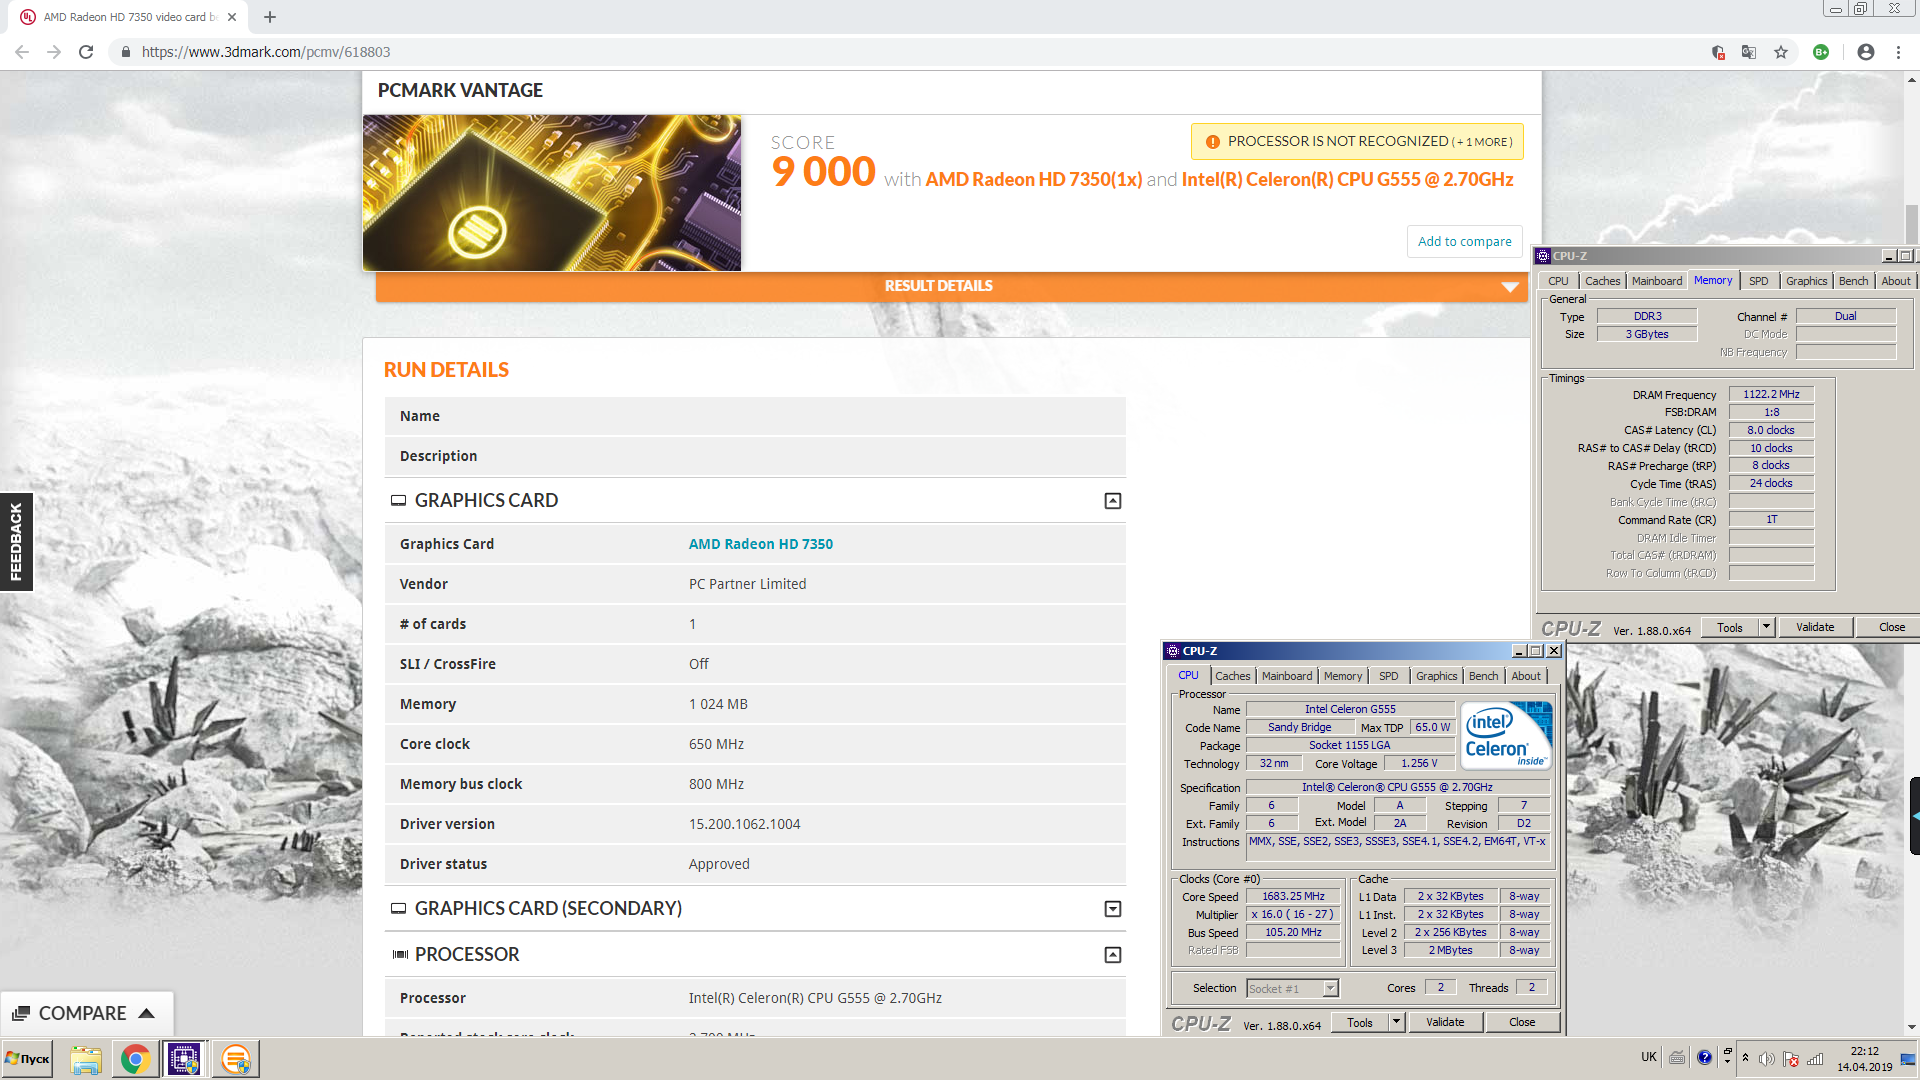Image resolution: width=1920 pixels, height=1080 pixels.
Task: Open Action Center flag in system tray
Action: point(1791,1059)
